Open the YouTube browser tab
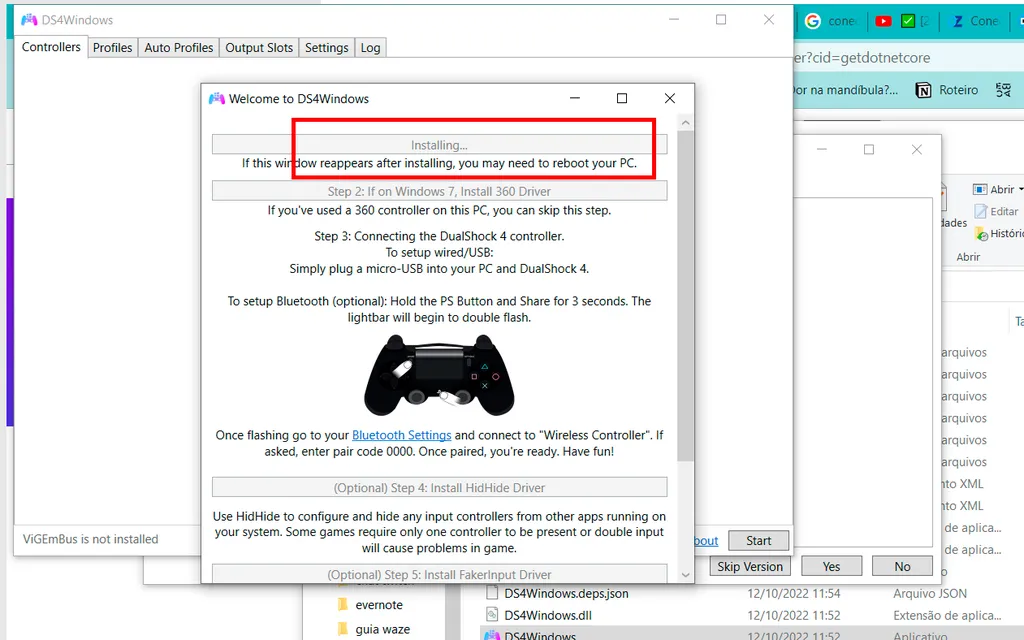This screenshot has width=1024, height=640. 884,21
